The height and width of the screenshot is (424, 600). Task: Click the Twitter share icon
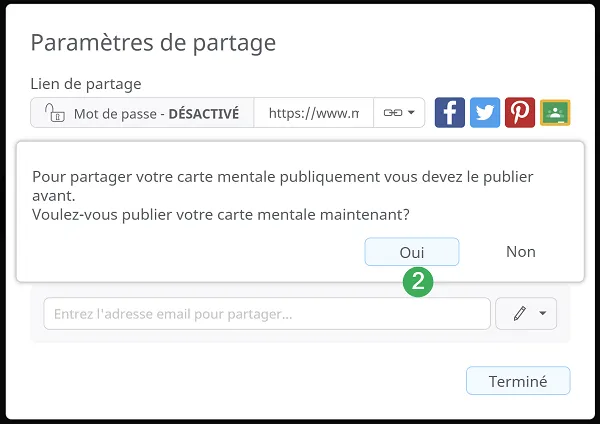[485, 113]
